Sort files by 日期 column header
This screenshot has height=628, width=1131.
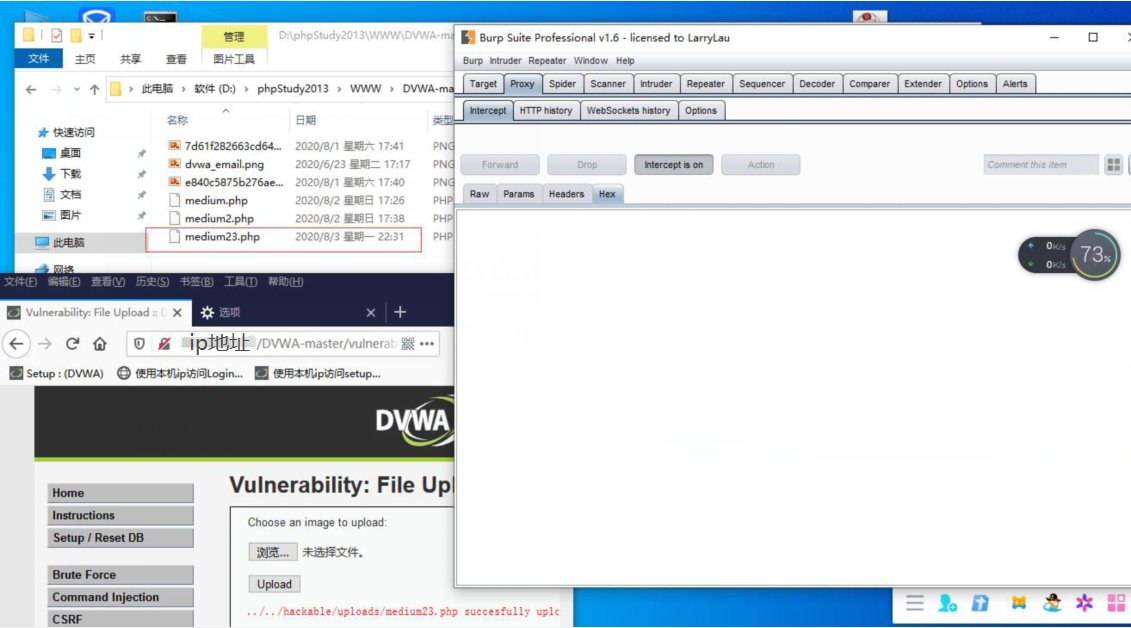coord(305,120)
